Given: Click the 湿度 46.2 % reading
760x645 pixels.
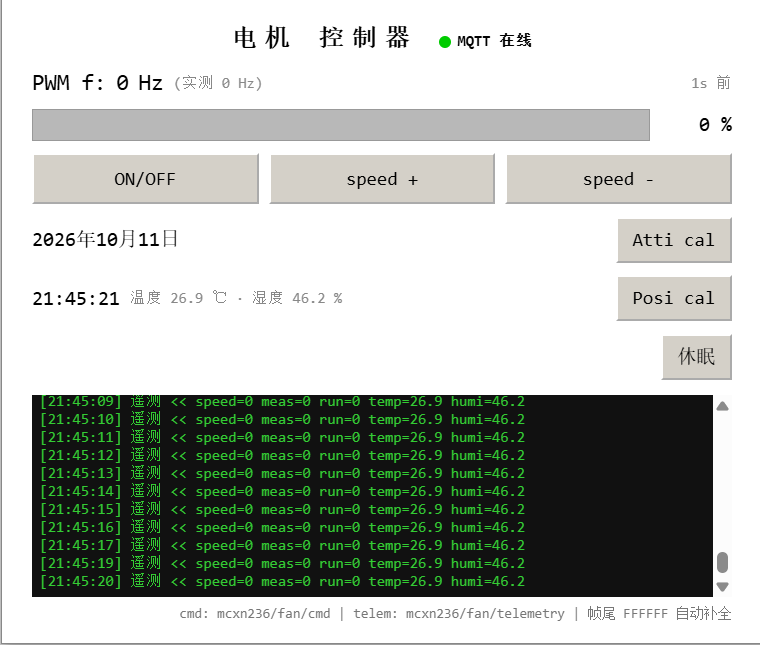Looking at the screenshot, I should click(297, 298).
